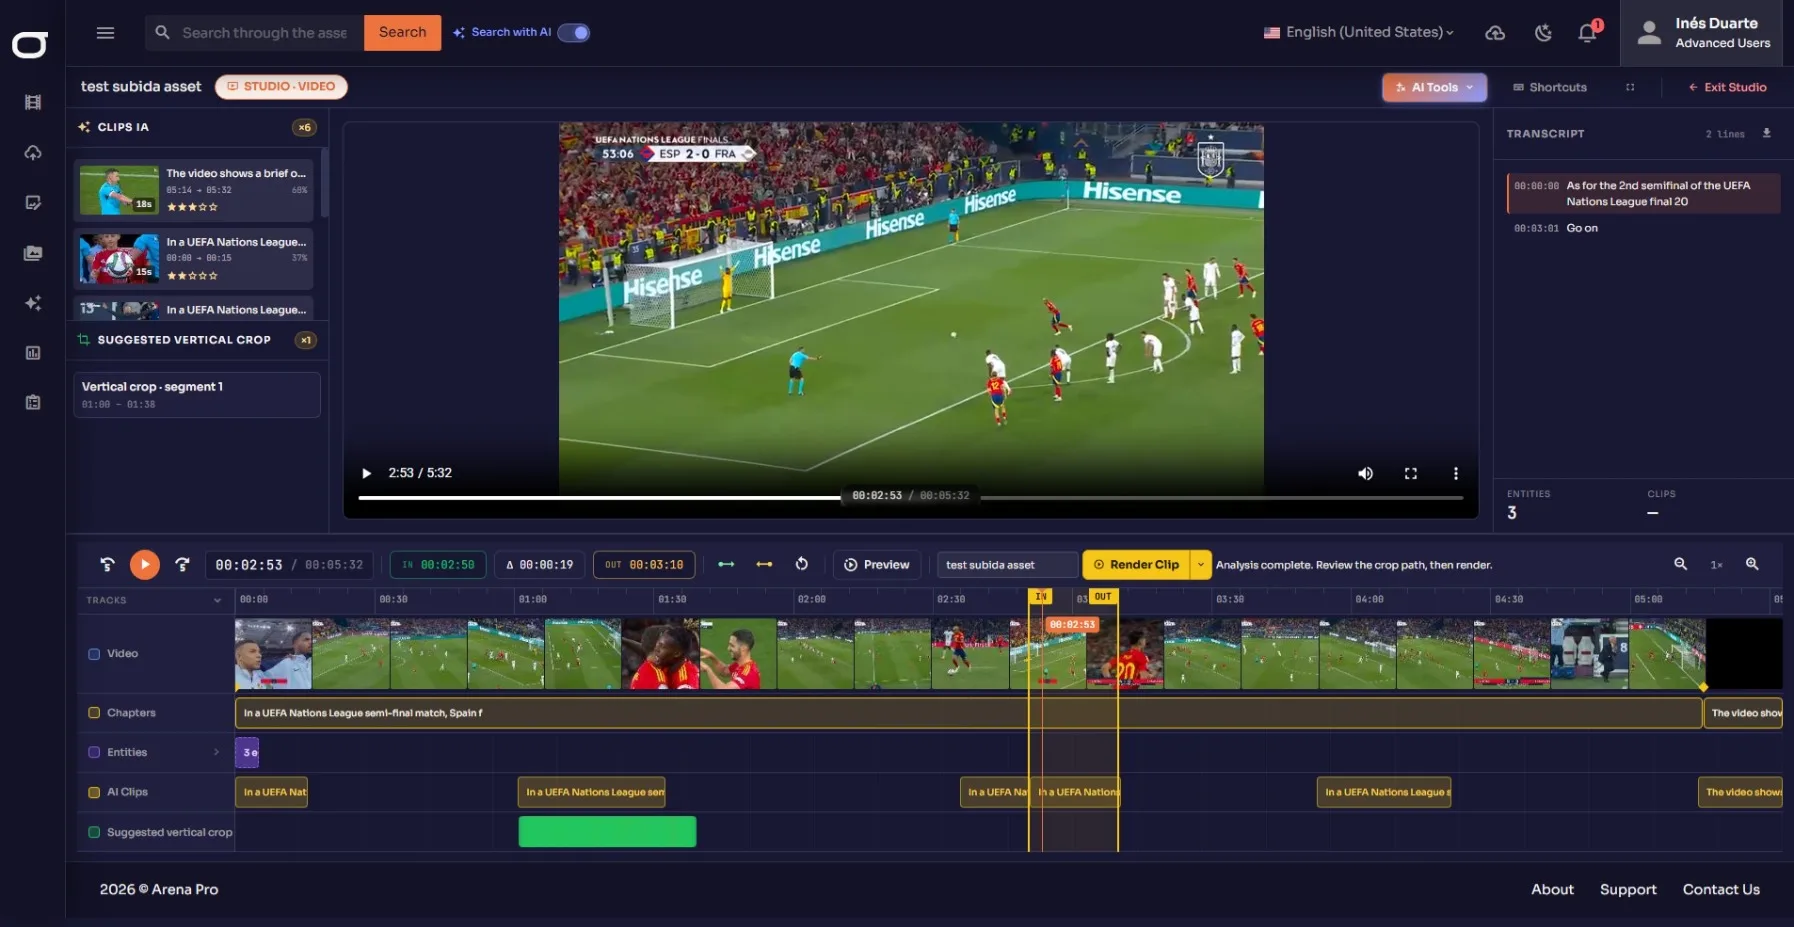The height and width of the screenshot is (927, 1794).
Task: Click the yellow set out-point arrow icon
Action: coord(764,564)
